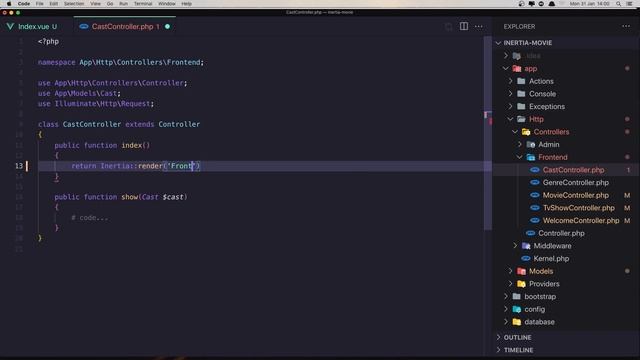Click the PHP file icon beside Kernel.php
Image resolution: width=640 pixels, height=360 pixels.
(x=526, y=258)
